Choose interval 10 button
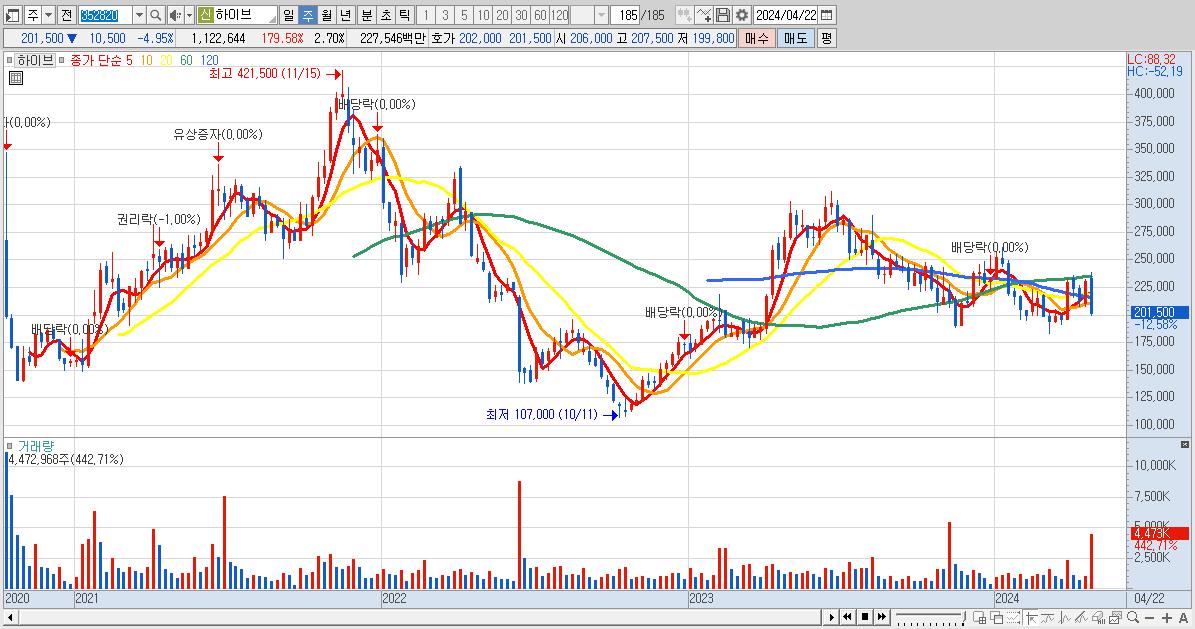The image size is (1195, 629). tap(483, 14)
